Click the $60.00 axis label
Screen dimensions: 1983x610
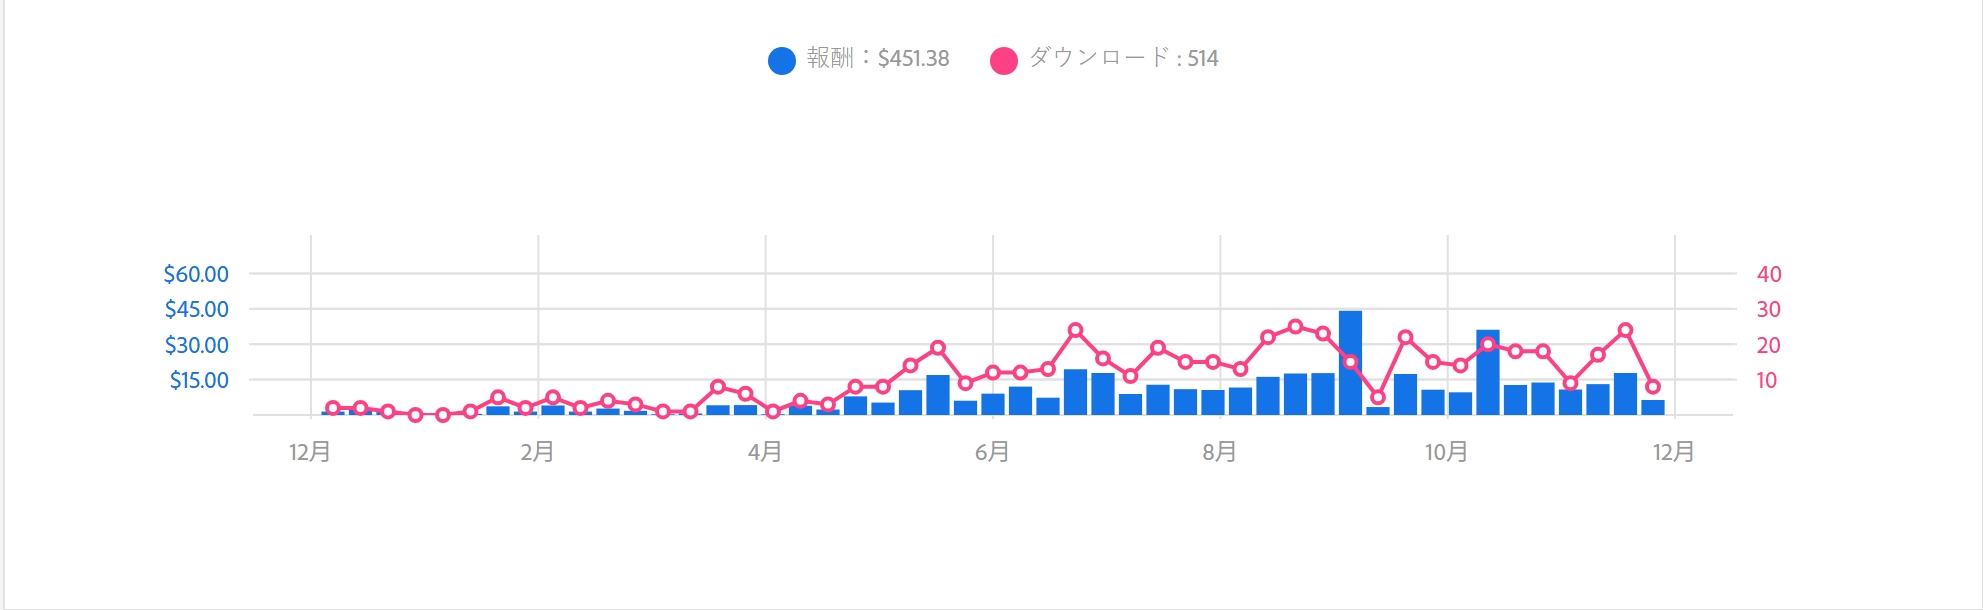pyautogui.click(x=196, y=274)
